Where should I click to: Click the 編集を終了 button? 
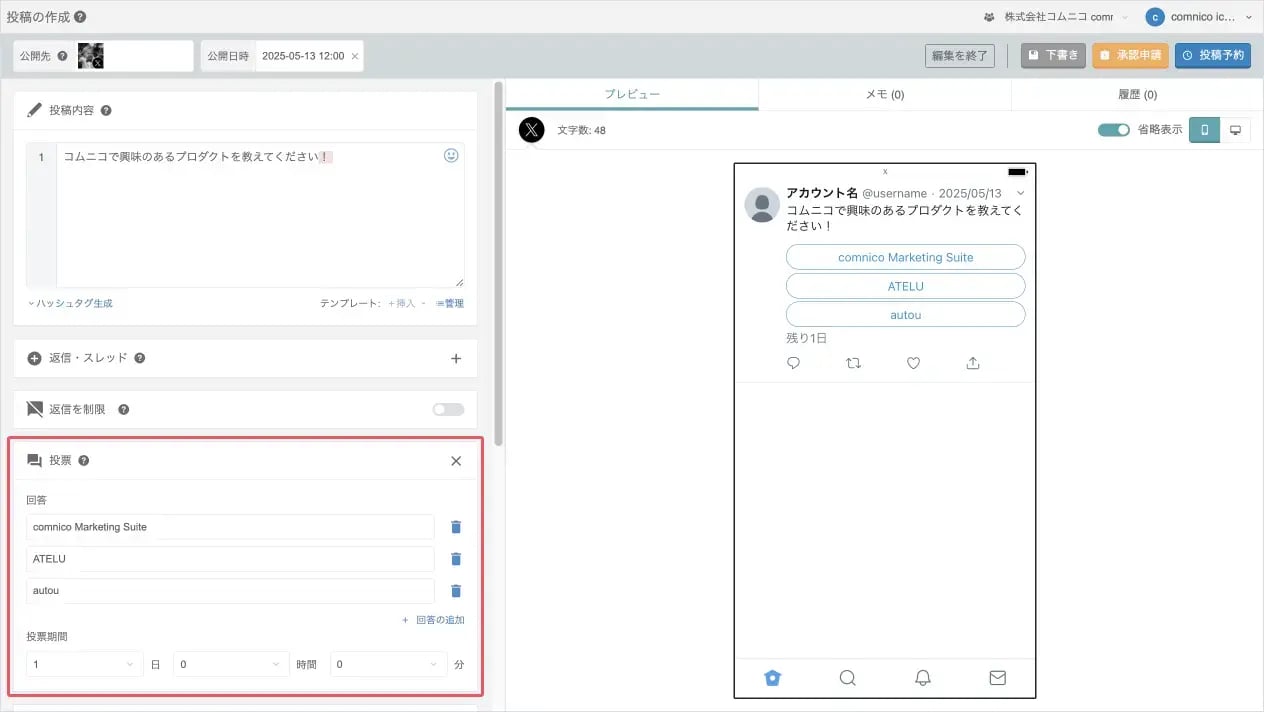pyautogui.click(x=960, y=56)
